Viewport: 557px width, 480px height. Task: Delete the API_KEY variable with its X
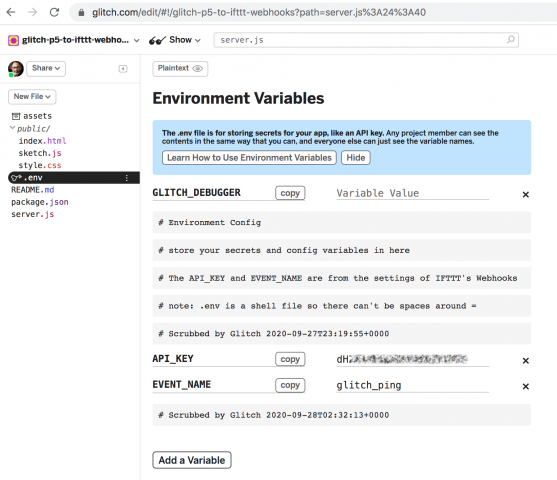[x=526, y=361]
